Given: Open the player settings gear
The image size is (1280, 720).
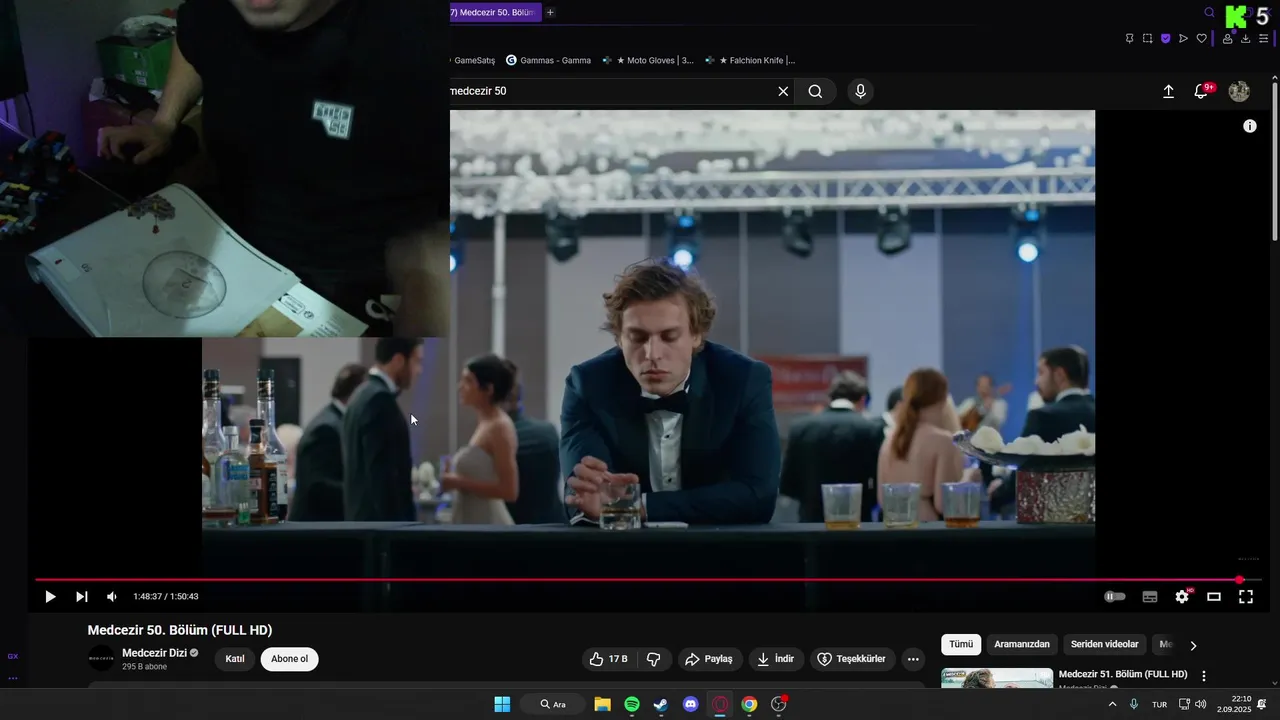Looking at the screenshot, I should [x=1182, y=597].
